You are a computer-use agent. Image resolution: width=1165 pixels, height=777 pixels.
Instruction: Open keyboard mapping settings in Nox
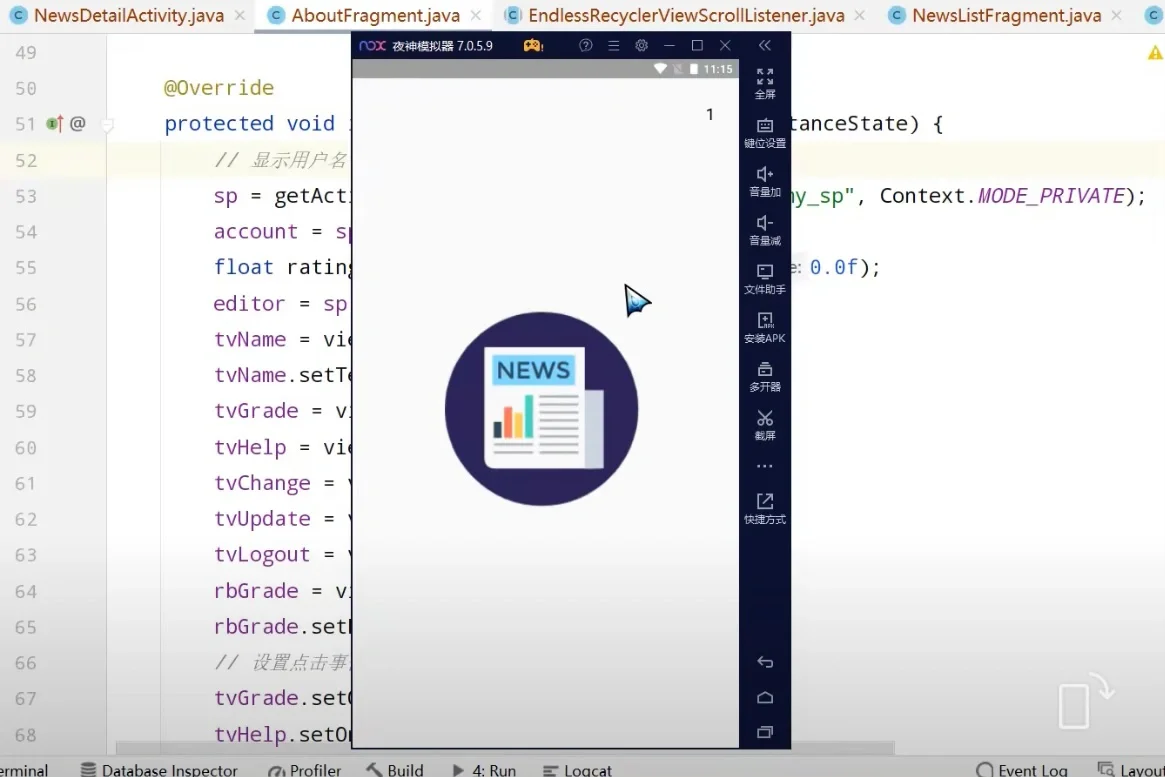coord(765,133)
